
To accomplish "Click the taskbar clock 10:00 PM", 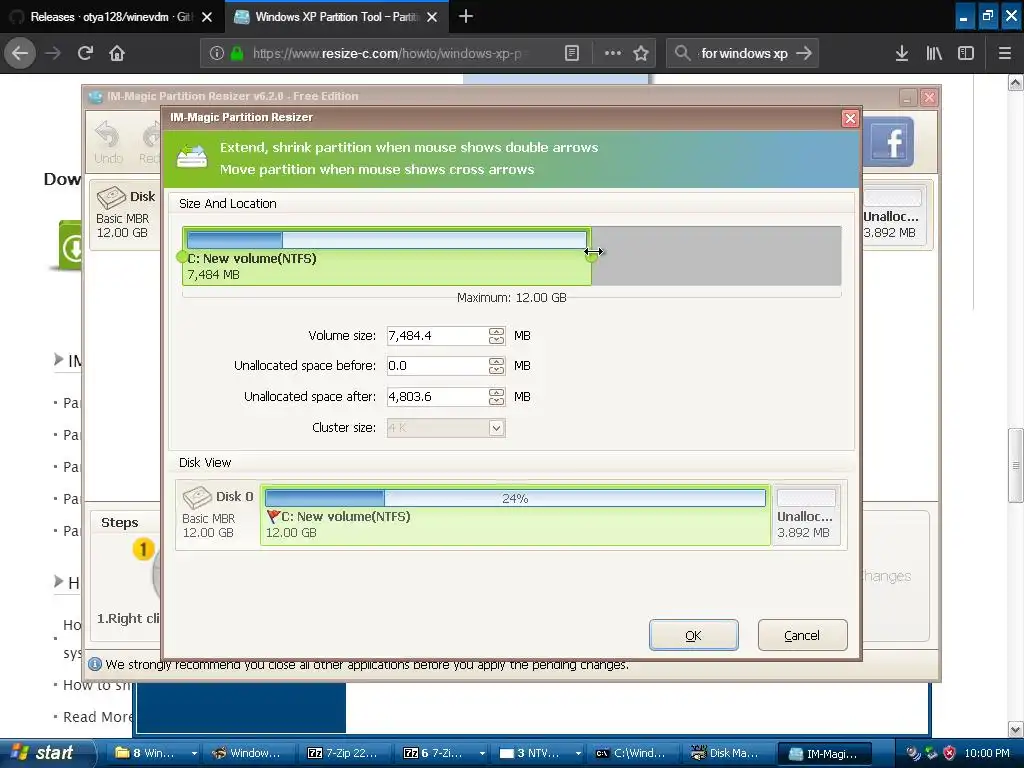I will [x=987, y=753].
